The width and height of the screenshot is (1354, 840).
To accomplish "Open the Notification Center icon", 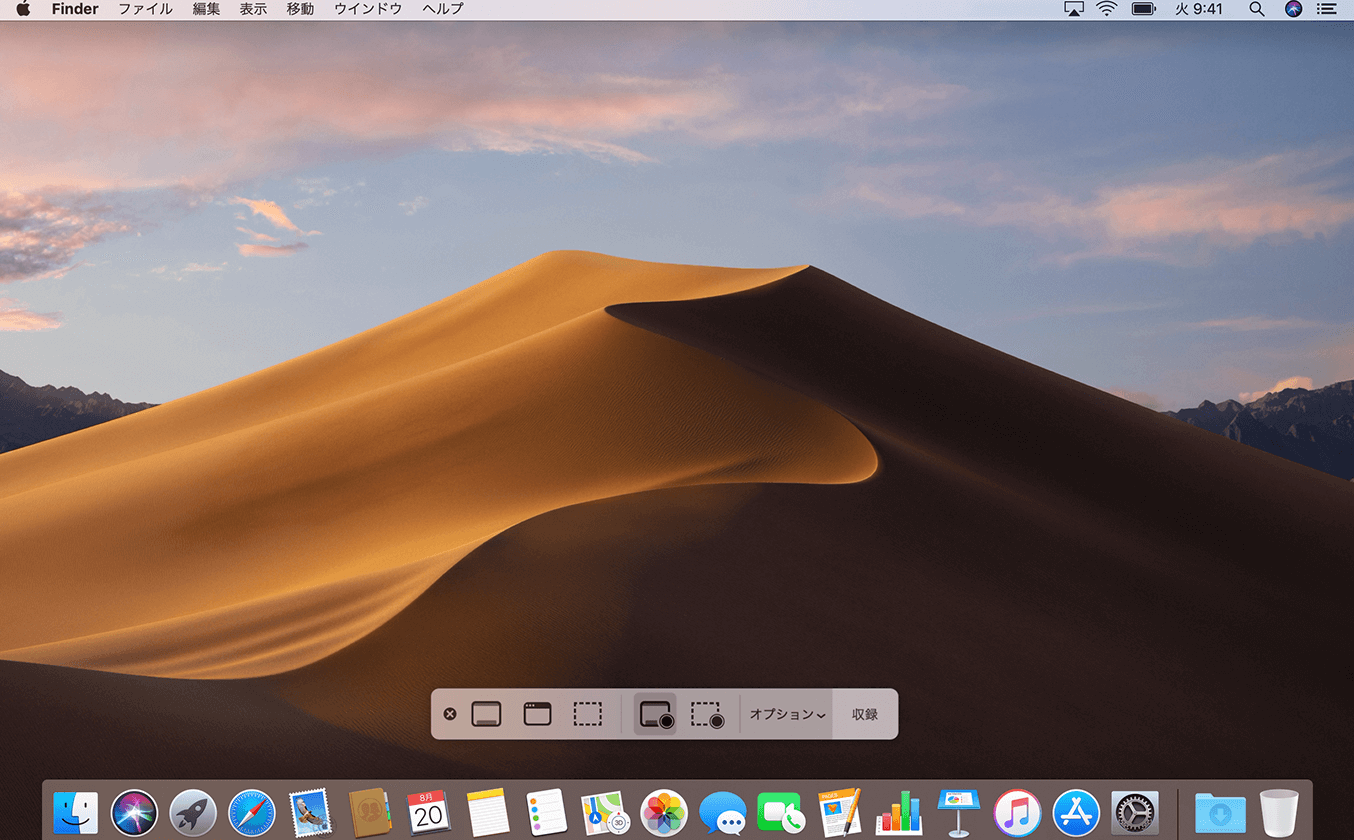I will [x=1327, y=9].
